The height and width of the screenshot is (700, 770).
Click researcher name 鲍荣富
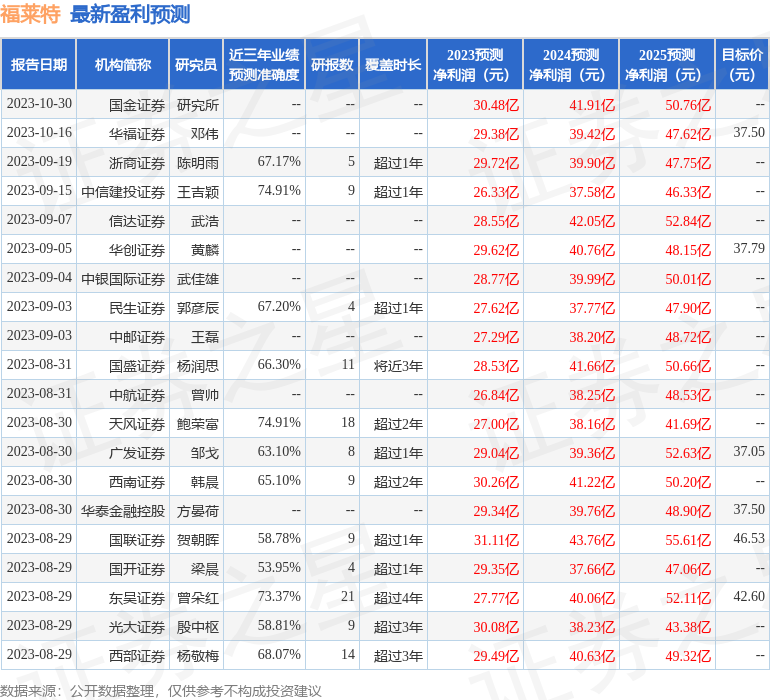(x=198, y=424)
